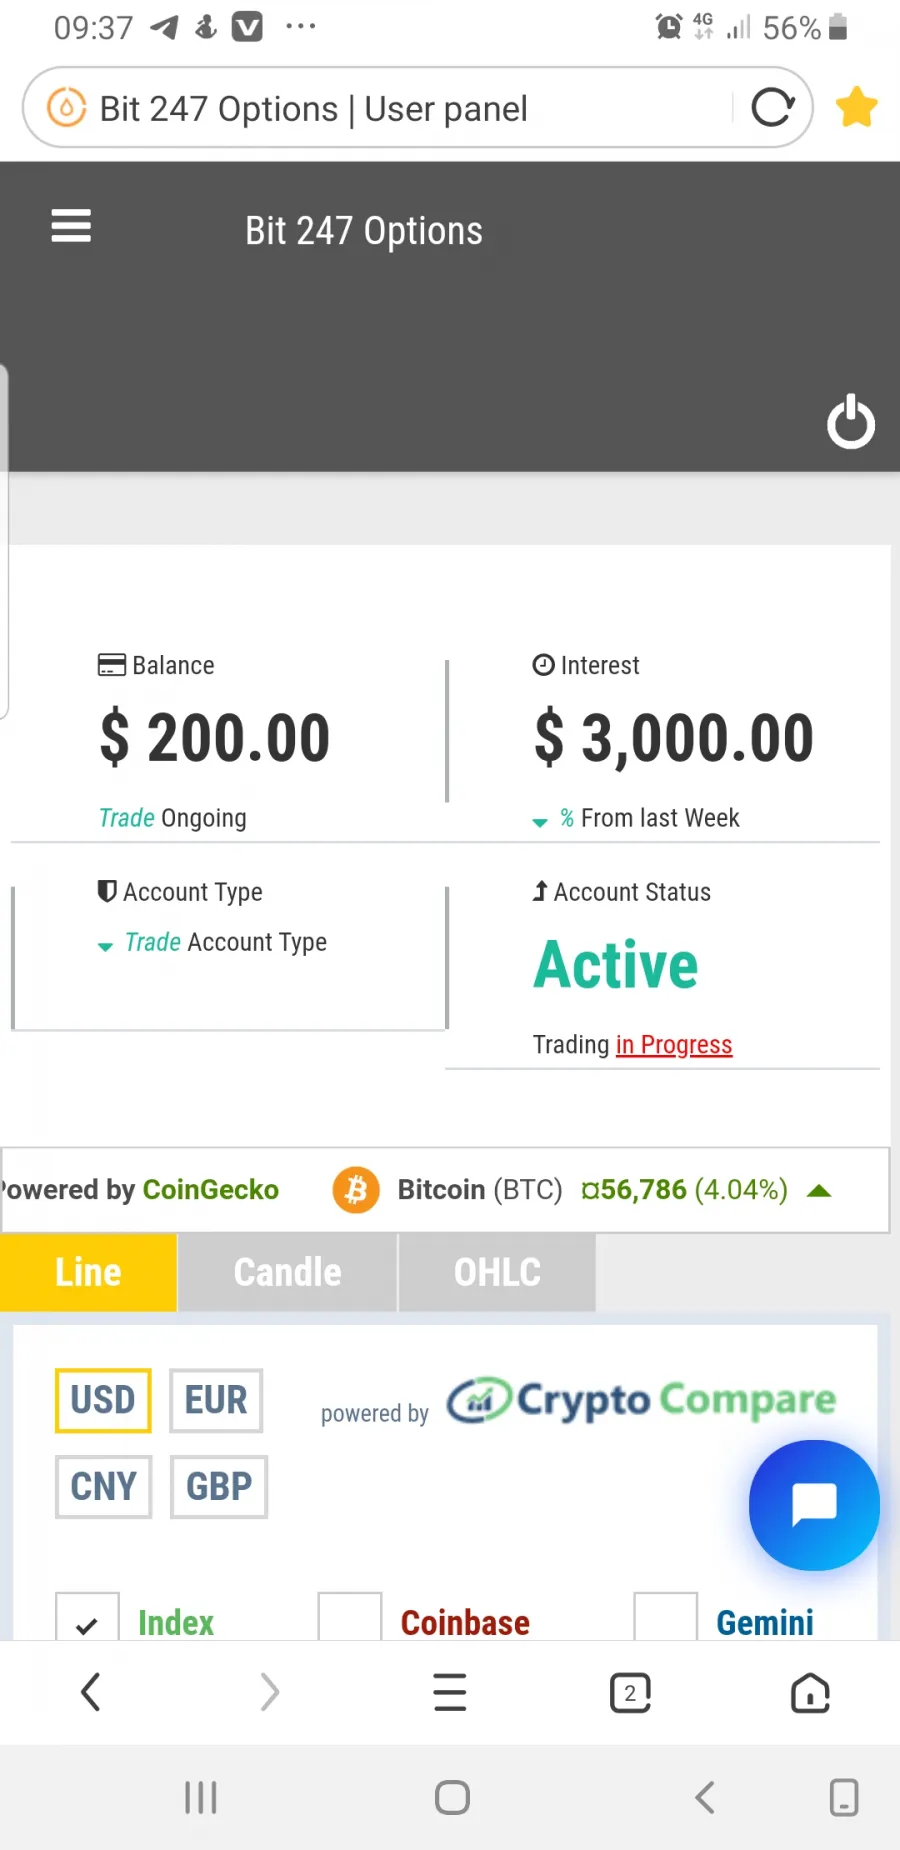Go to browser home icon
Screen dimensions: 900x1850
click(x=810, y=1693)
